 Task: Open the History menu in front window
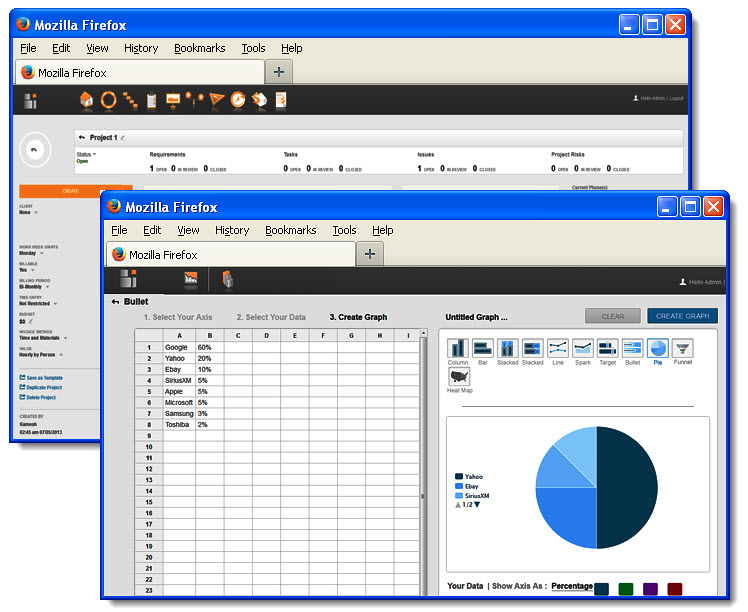click(232, 230)
